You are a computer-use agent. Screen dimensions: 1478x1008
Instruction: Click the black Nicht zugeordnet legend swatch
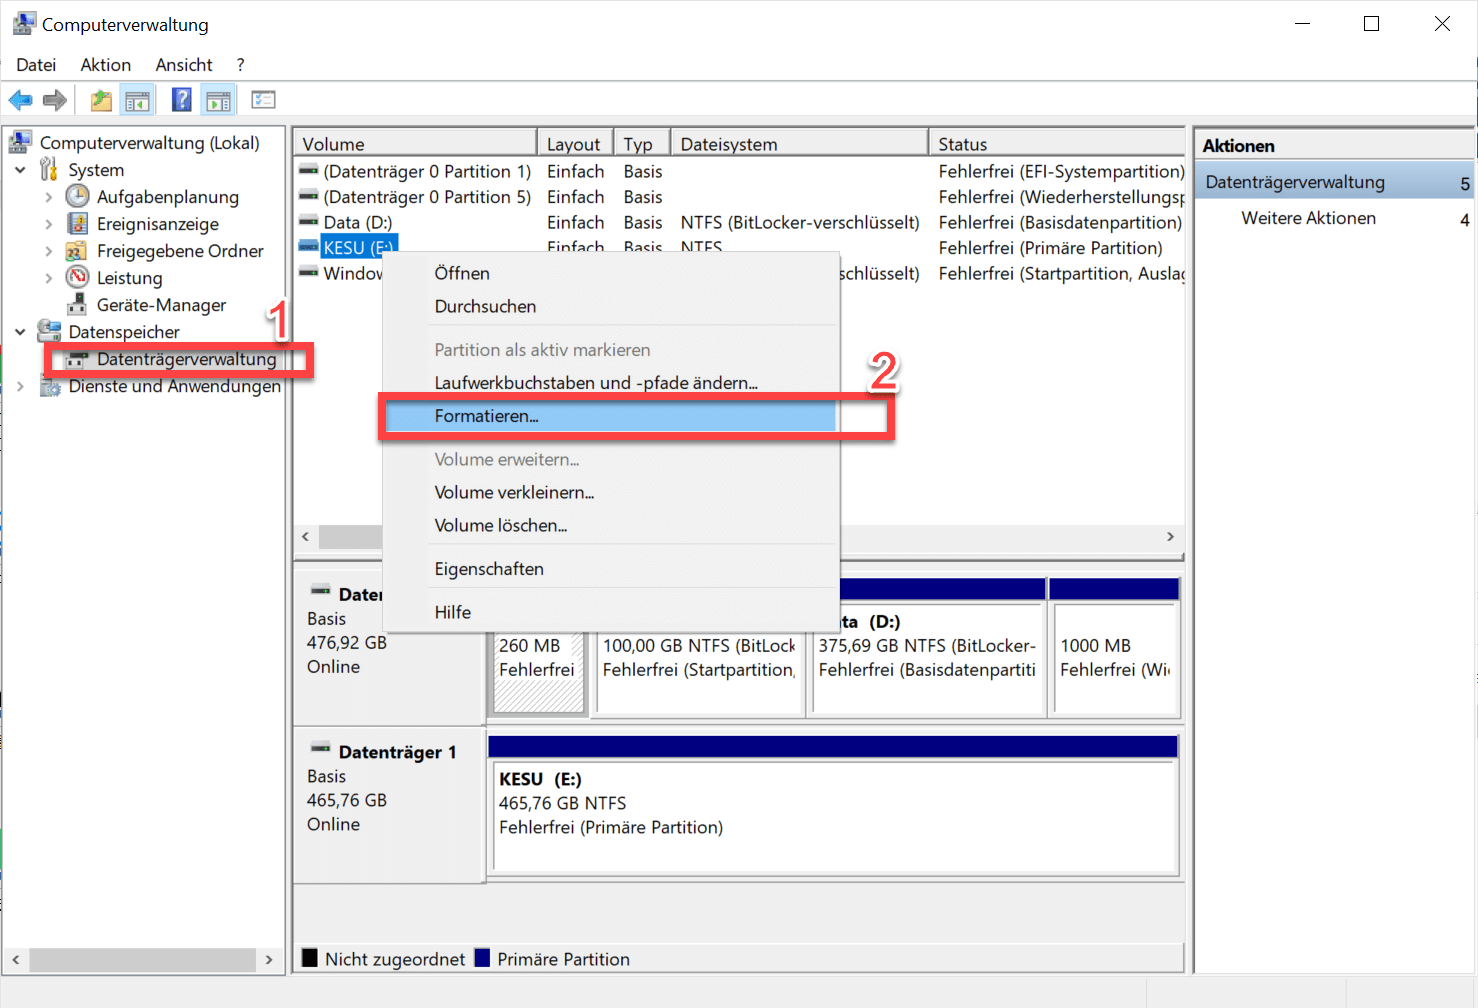coord(310,958)
